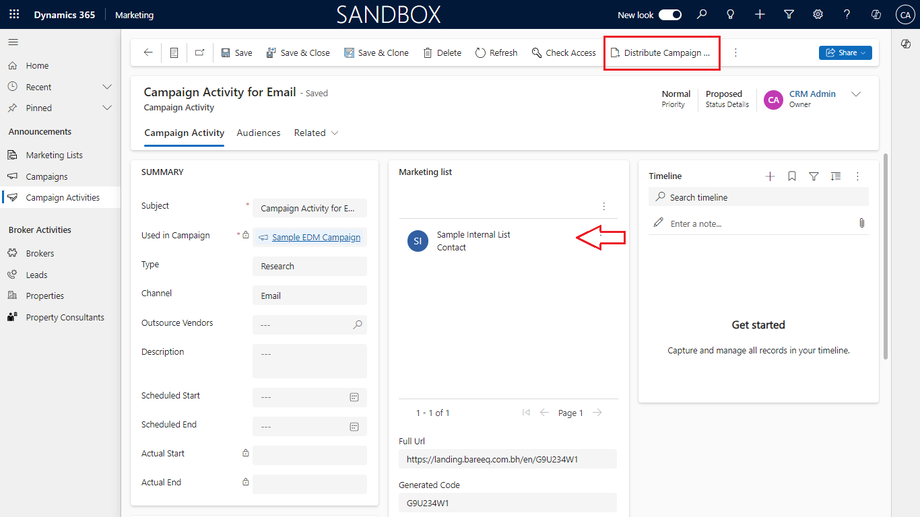Click the attach file paperclip icon in note box

point(862,223)
